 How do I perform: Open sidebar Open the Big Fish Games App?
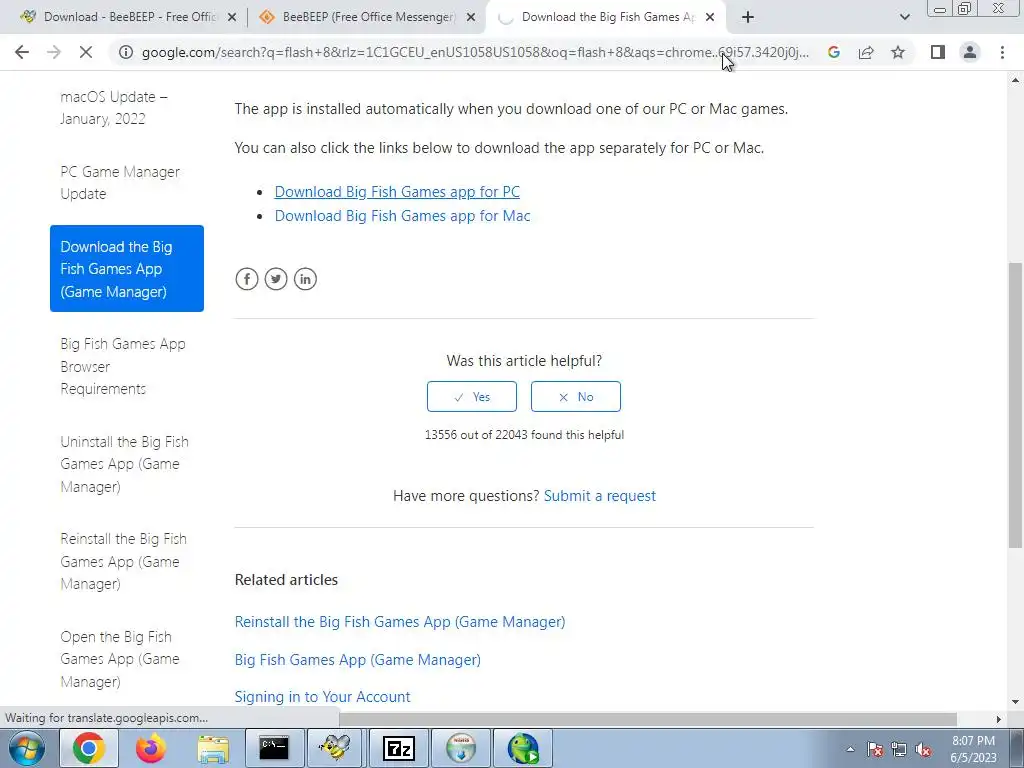pyautogui.click(x=127, y=659)
